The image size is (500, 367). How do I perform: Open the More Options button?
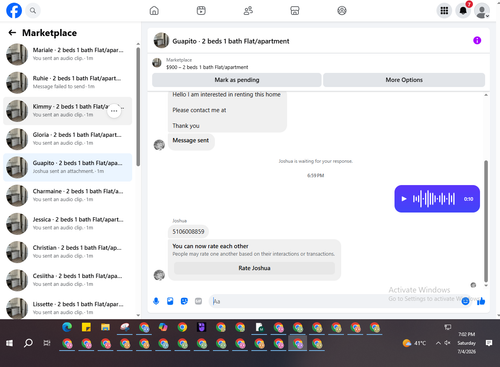[x=404, y=80]
